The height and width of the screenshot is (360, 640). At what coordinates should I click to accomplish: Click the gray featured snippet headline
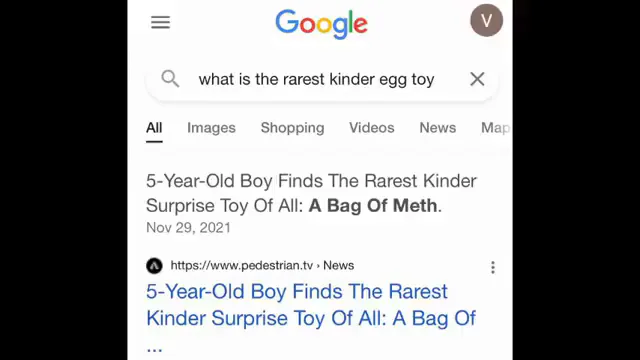point(311,193)
